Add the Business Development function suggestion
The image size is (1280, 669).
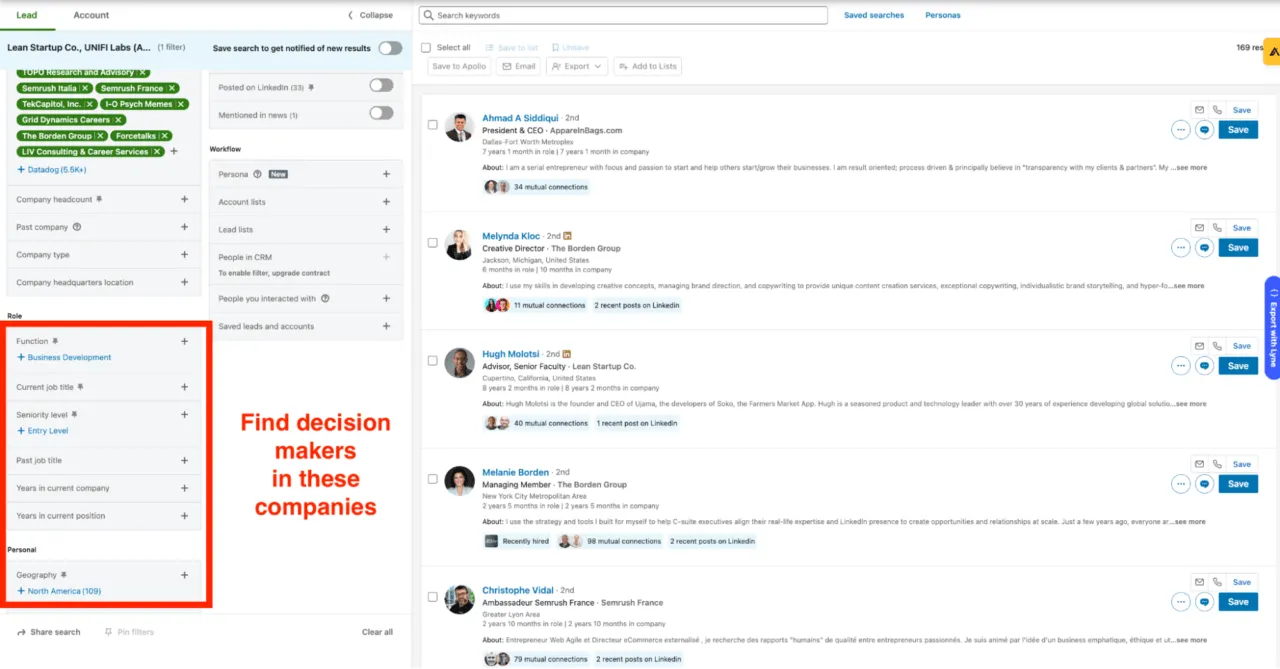tap(64, 357)
